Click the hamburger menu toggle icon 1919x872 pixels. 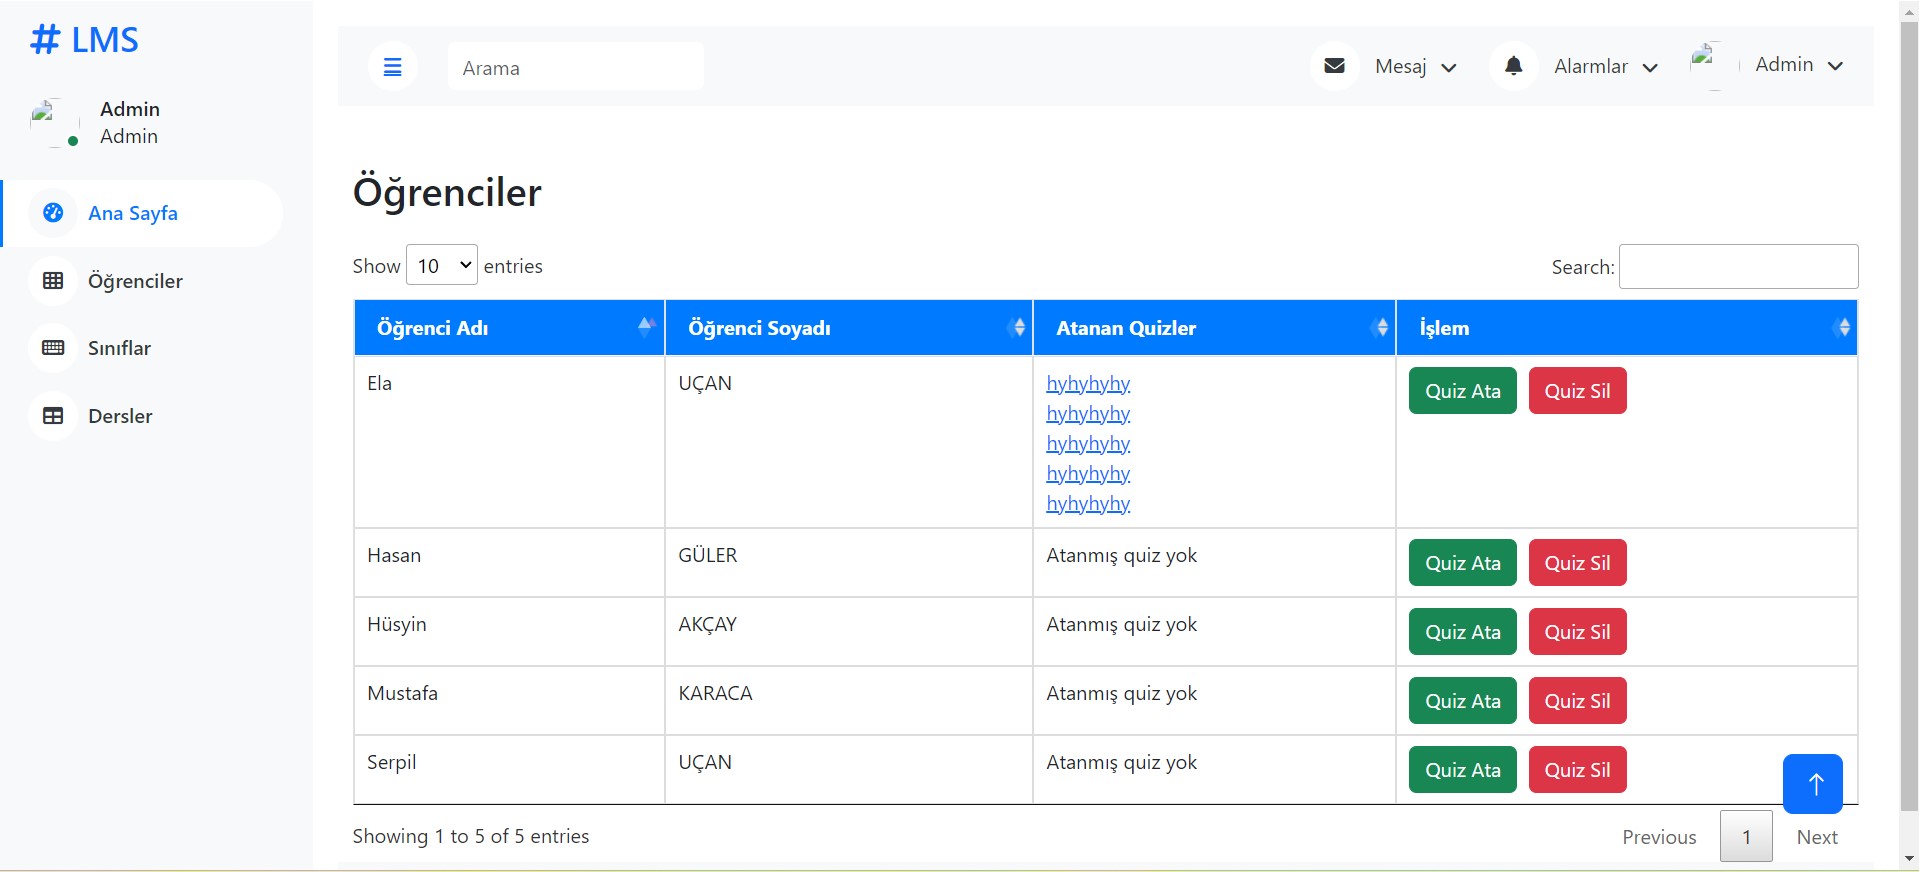(392, 67)
